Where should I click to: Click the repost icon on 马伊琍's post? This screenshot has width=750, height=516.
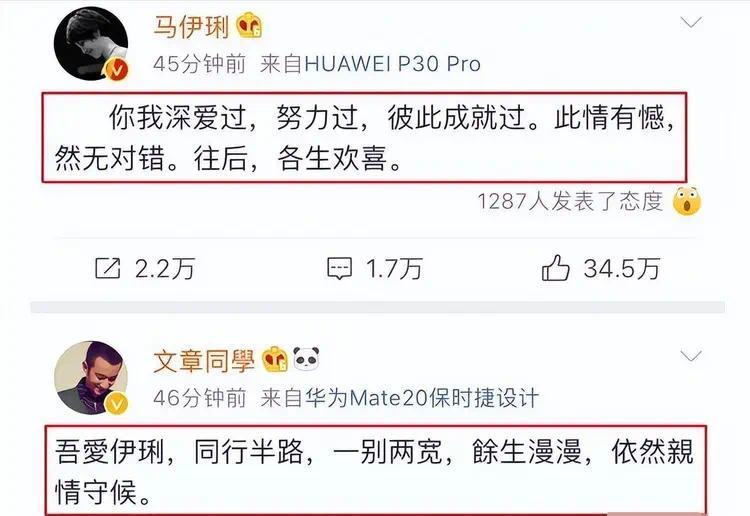107,268
